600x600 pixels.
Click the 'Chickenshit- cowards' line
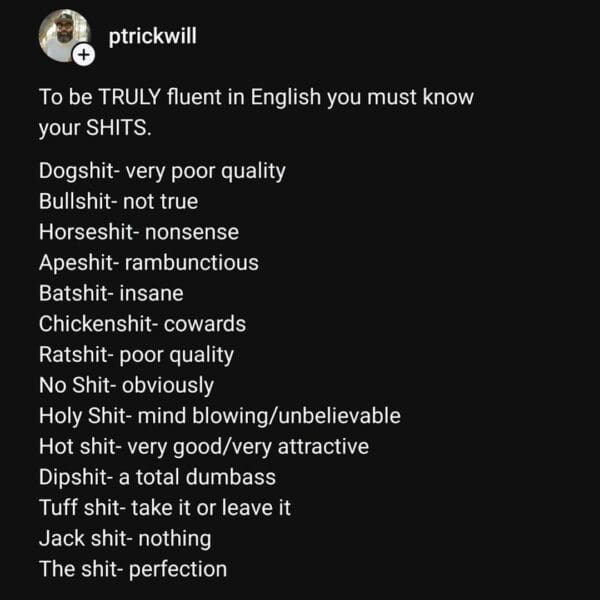point(142,324)
